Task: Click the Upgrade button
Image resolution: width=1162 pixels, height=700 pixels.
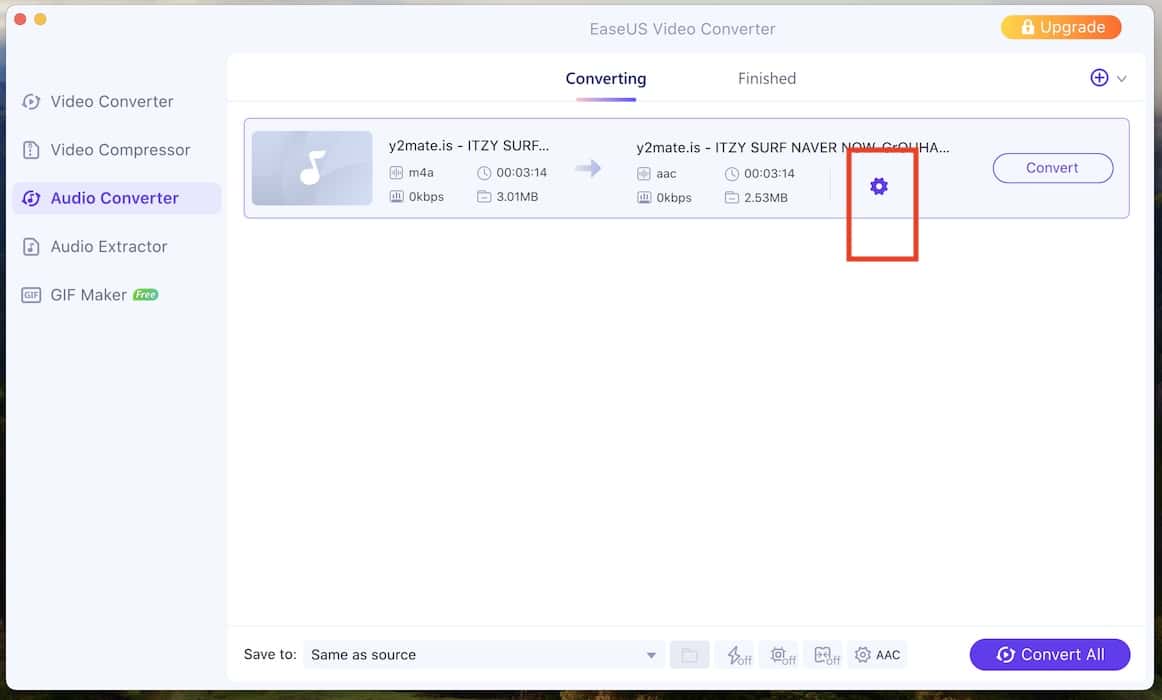Action: point(1060,27)
